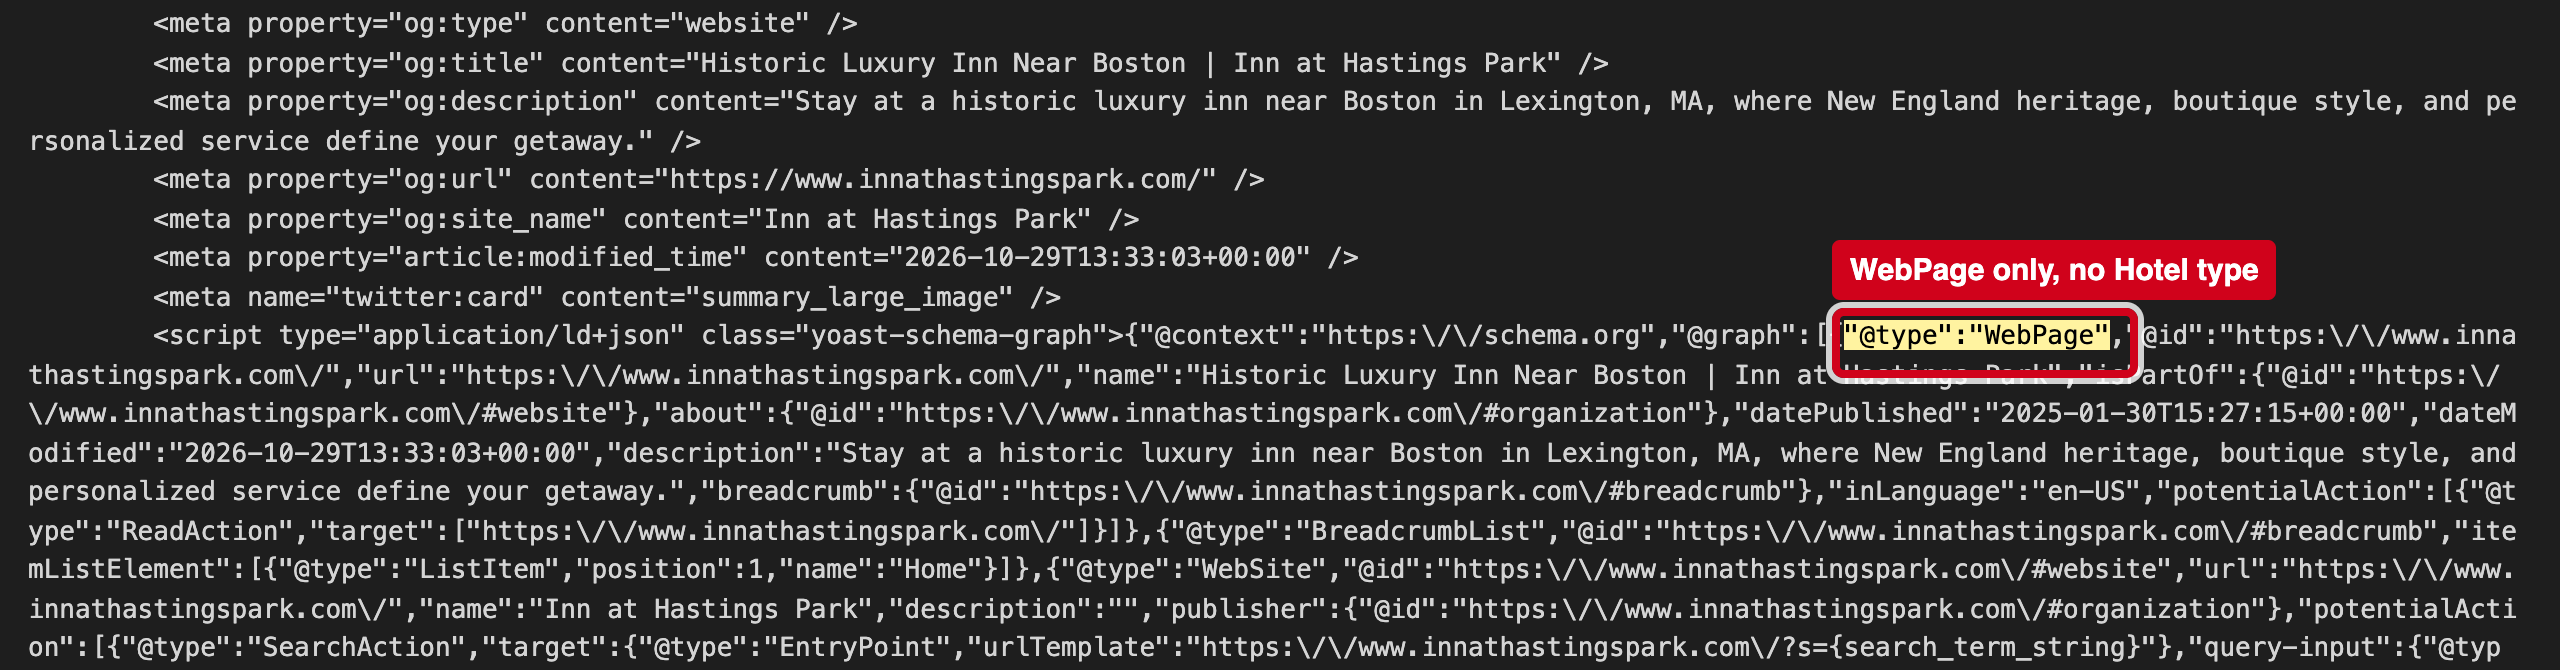Image resolution: width=2560 pixels, height=670 pixels.
Task: Click the summary_large_image content value
Action: 857,297
